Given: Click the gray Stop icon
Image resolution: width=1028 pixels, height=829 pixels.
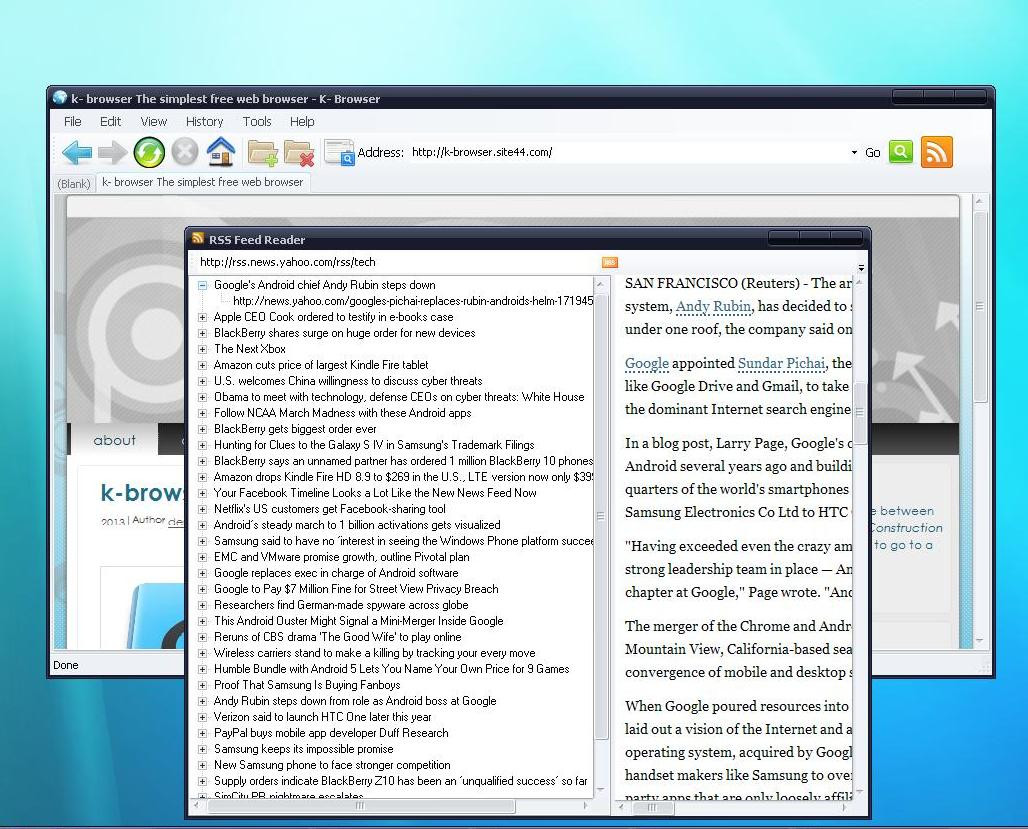Looking at the screenshot, I should point(185,152).
